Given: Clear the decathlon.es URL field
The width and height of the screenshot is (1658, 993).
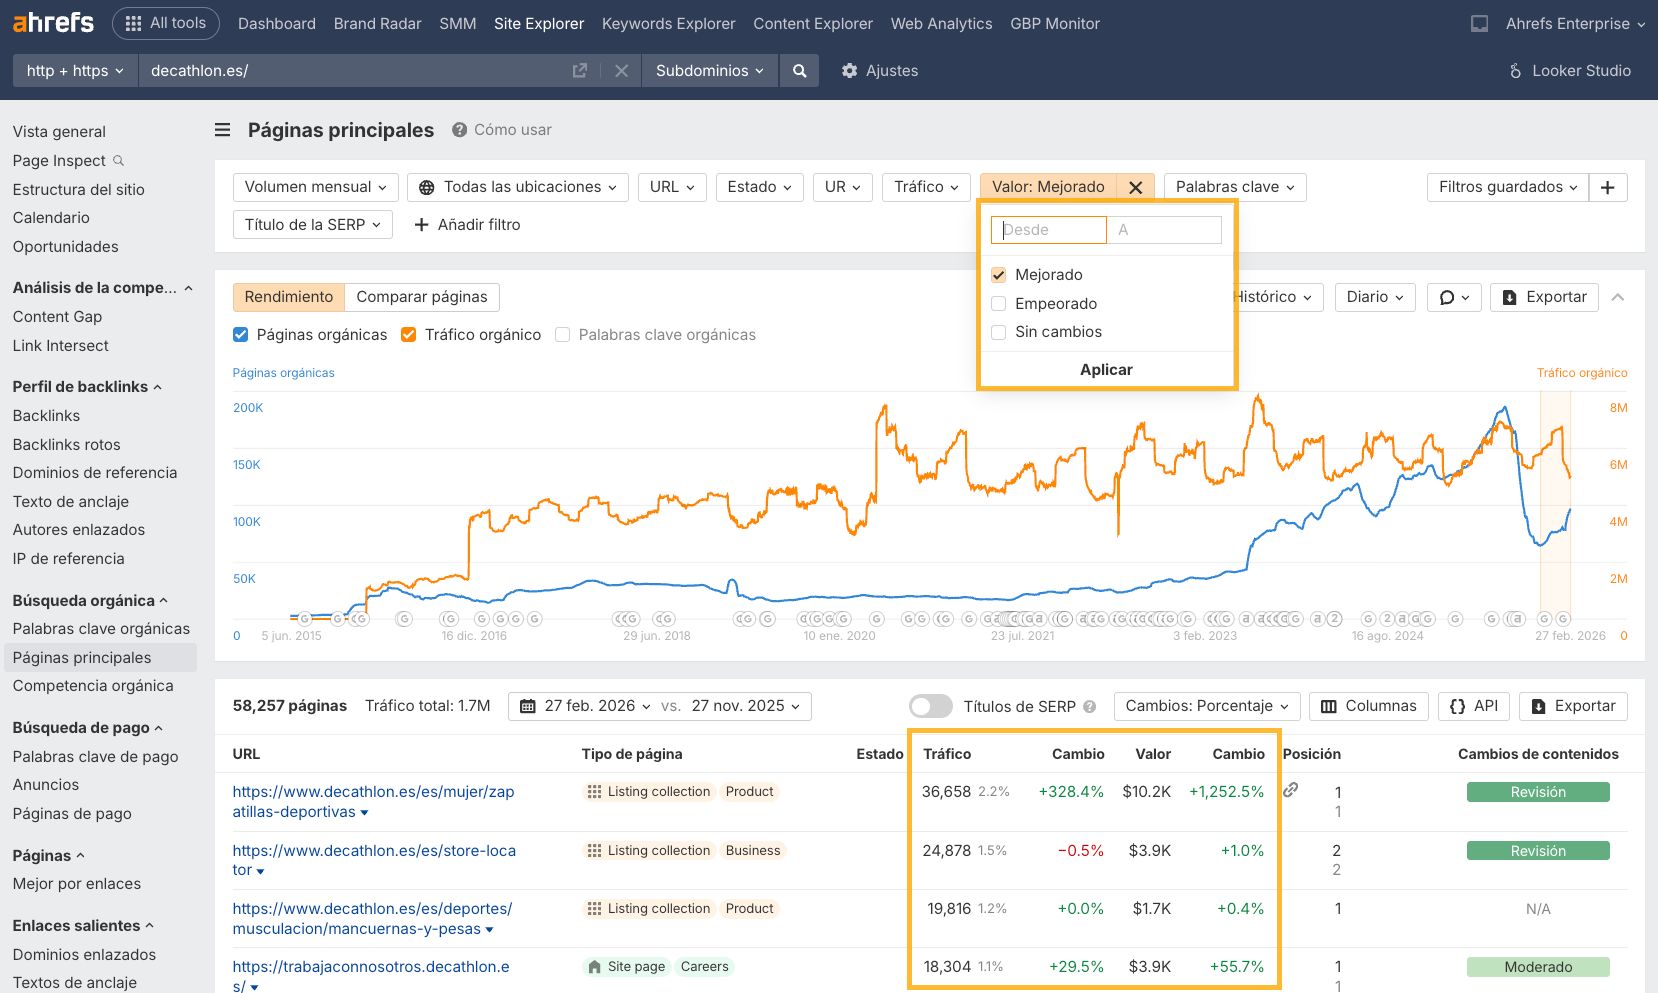Looking at the screenshot, I should coord(621,71).
